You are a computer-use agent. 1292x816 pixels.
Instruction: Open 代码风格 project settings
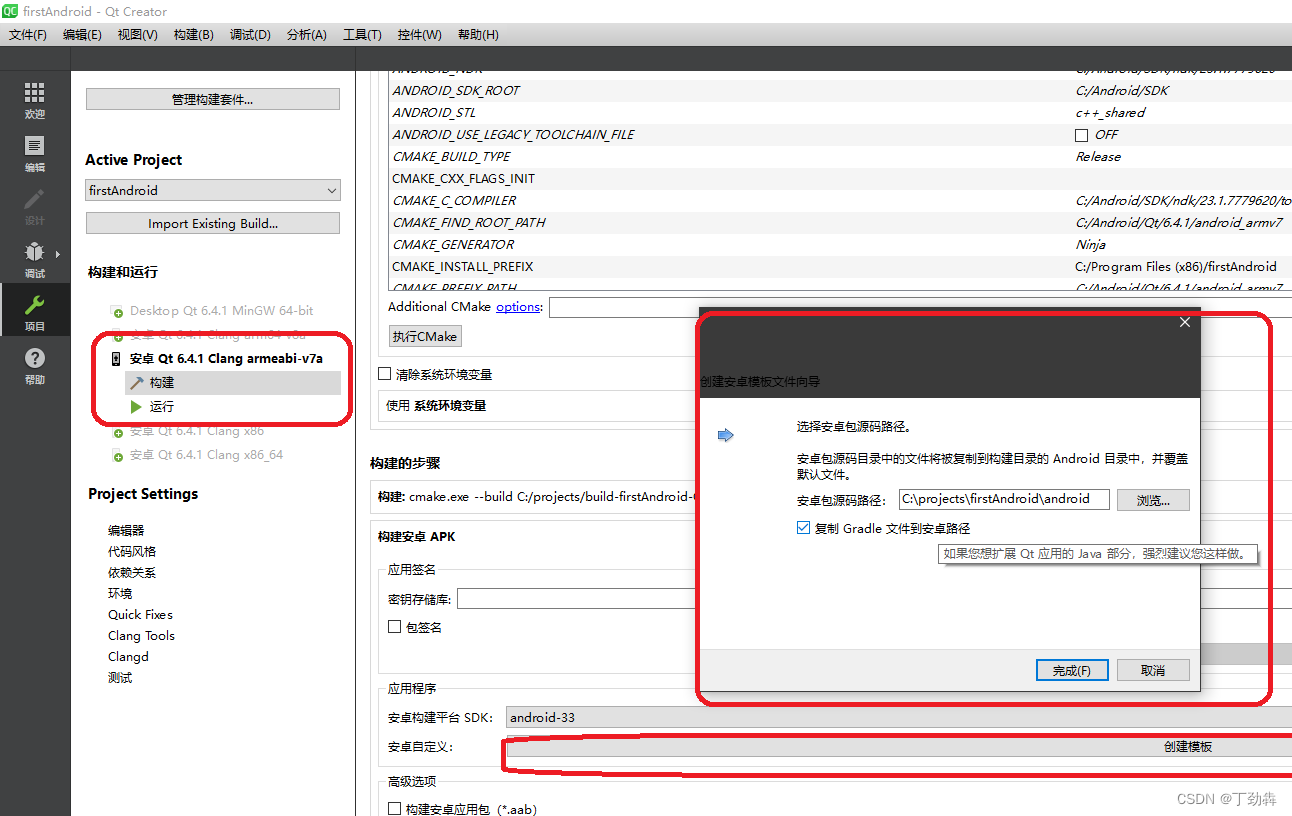point(132,551)
